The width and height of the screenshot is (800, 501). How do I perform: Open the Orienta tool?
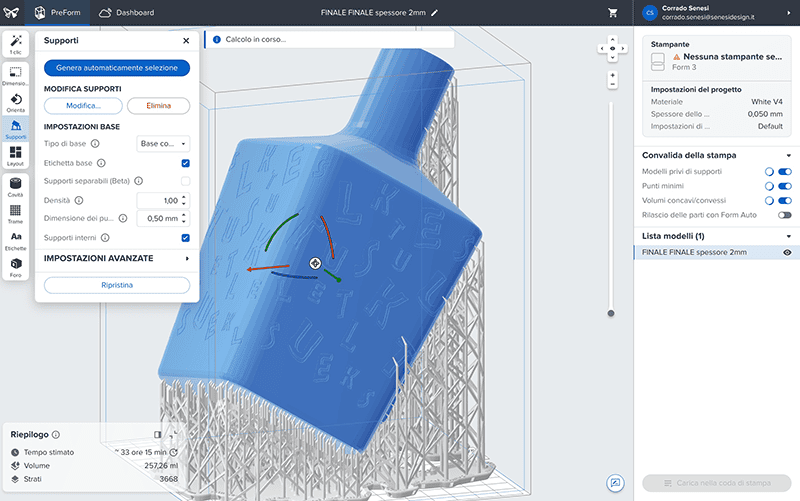(x=15, y=103)
